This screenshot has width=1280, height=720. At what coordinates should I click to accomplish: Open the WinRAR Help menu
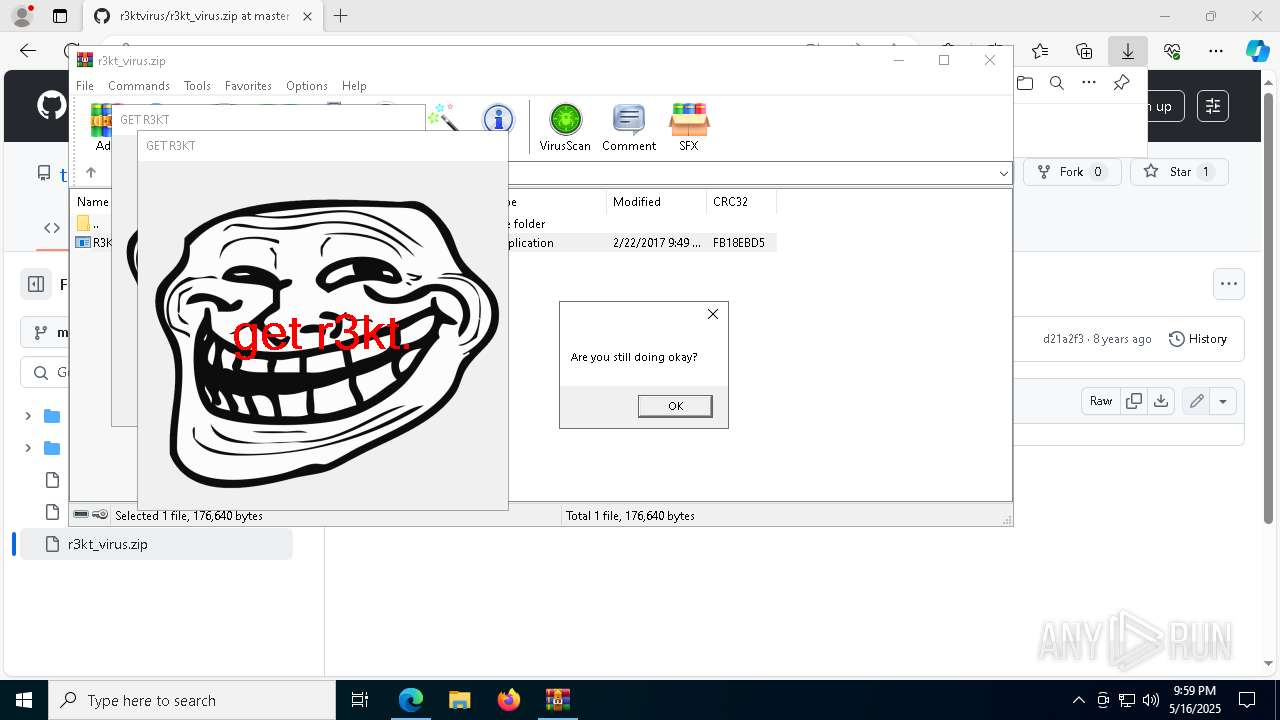point(354,86)
